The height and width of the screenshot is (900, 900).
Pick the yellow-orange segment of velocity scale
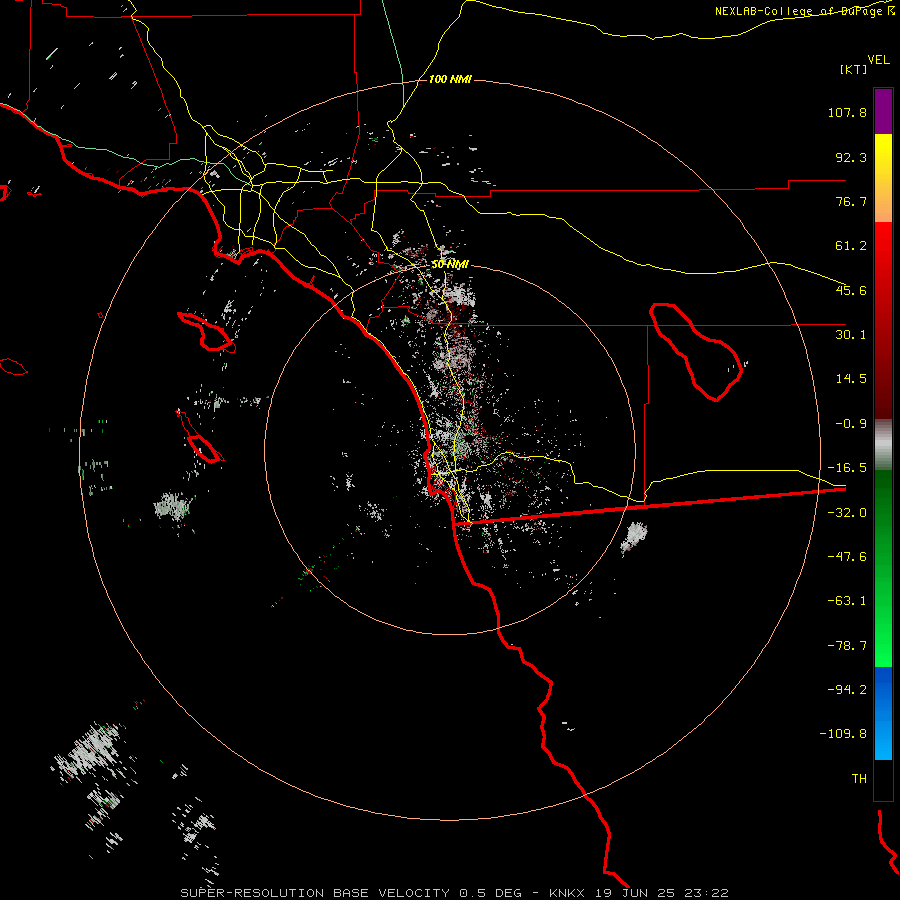[x=883, y=178]
